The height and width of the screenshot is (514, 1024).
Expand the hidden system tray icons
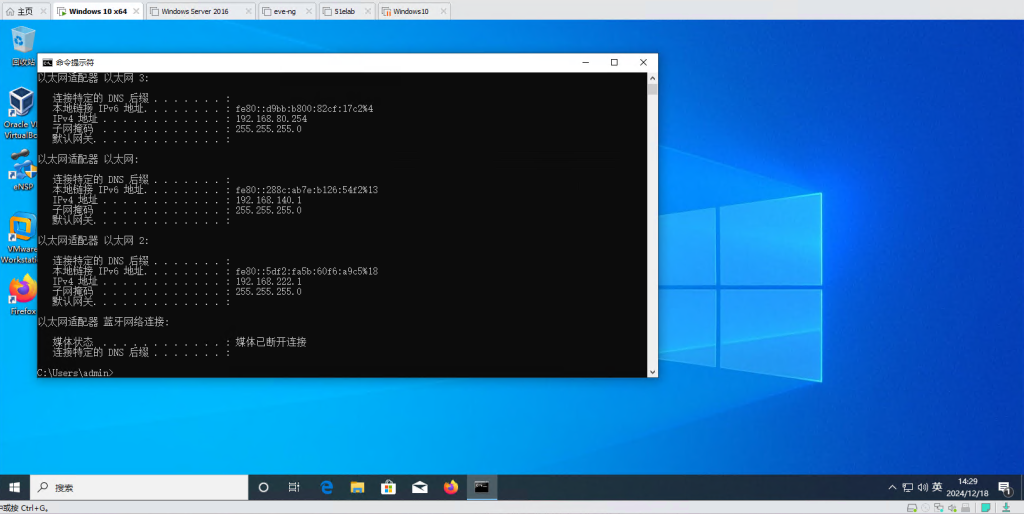892,487
